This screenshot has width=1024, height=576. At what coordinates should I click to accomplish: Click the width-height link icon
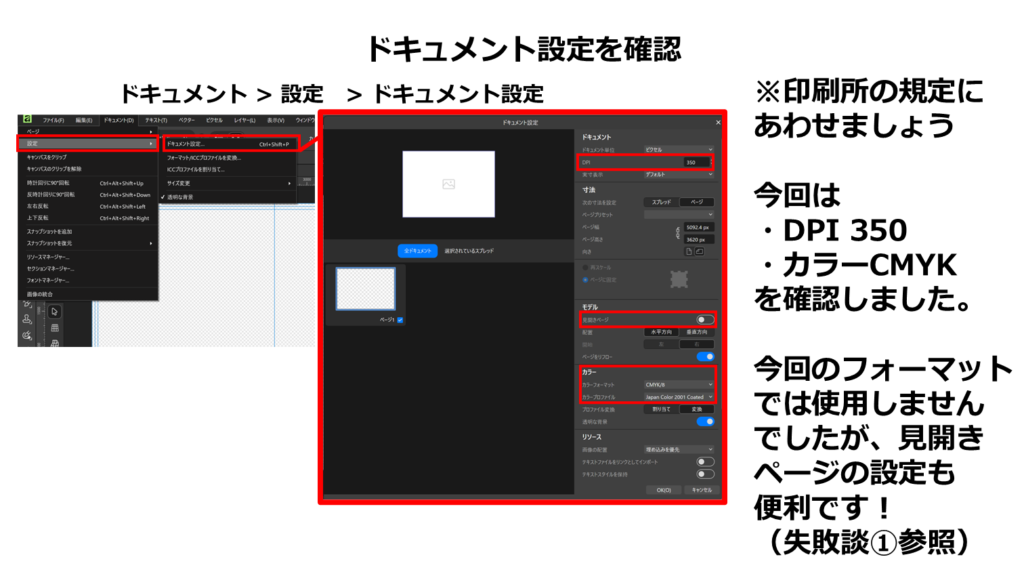coord(677,233)
